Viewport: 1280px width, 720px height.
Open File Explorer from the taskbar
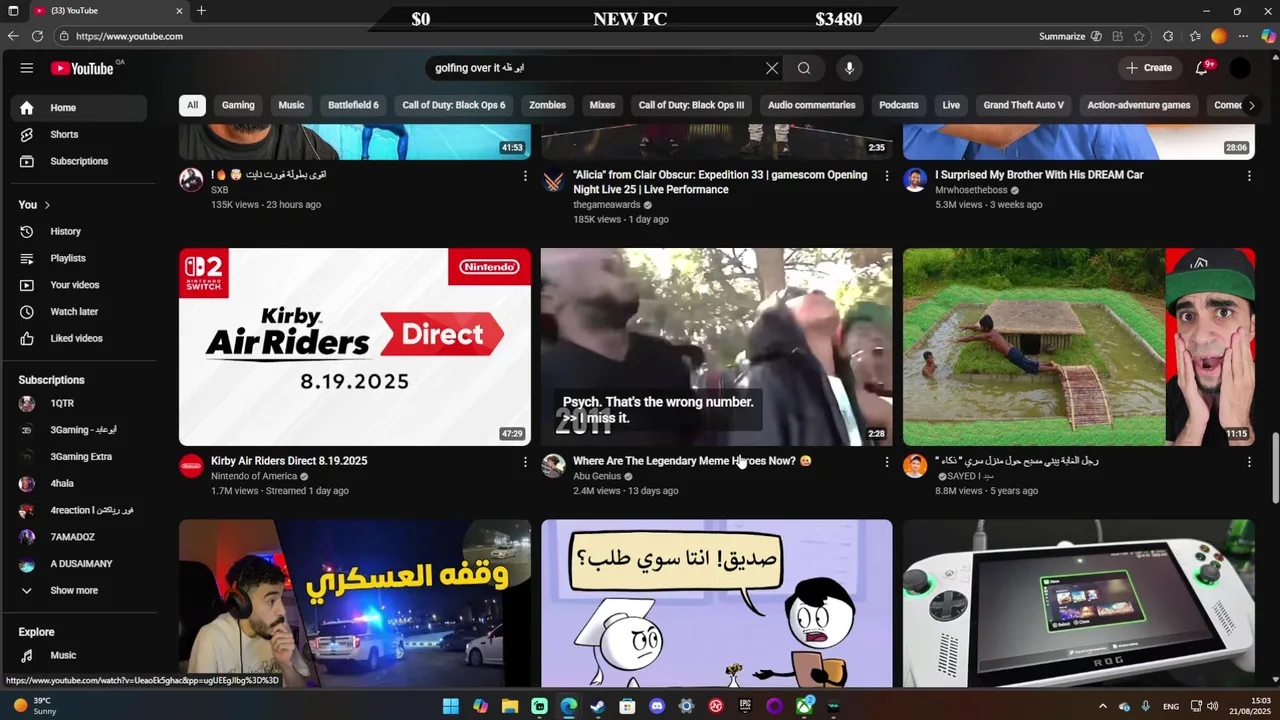point(510,706)
